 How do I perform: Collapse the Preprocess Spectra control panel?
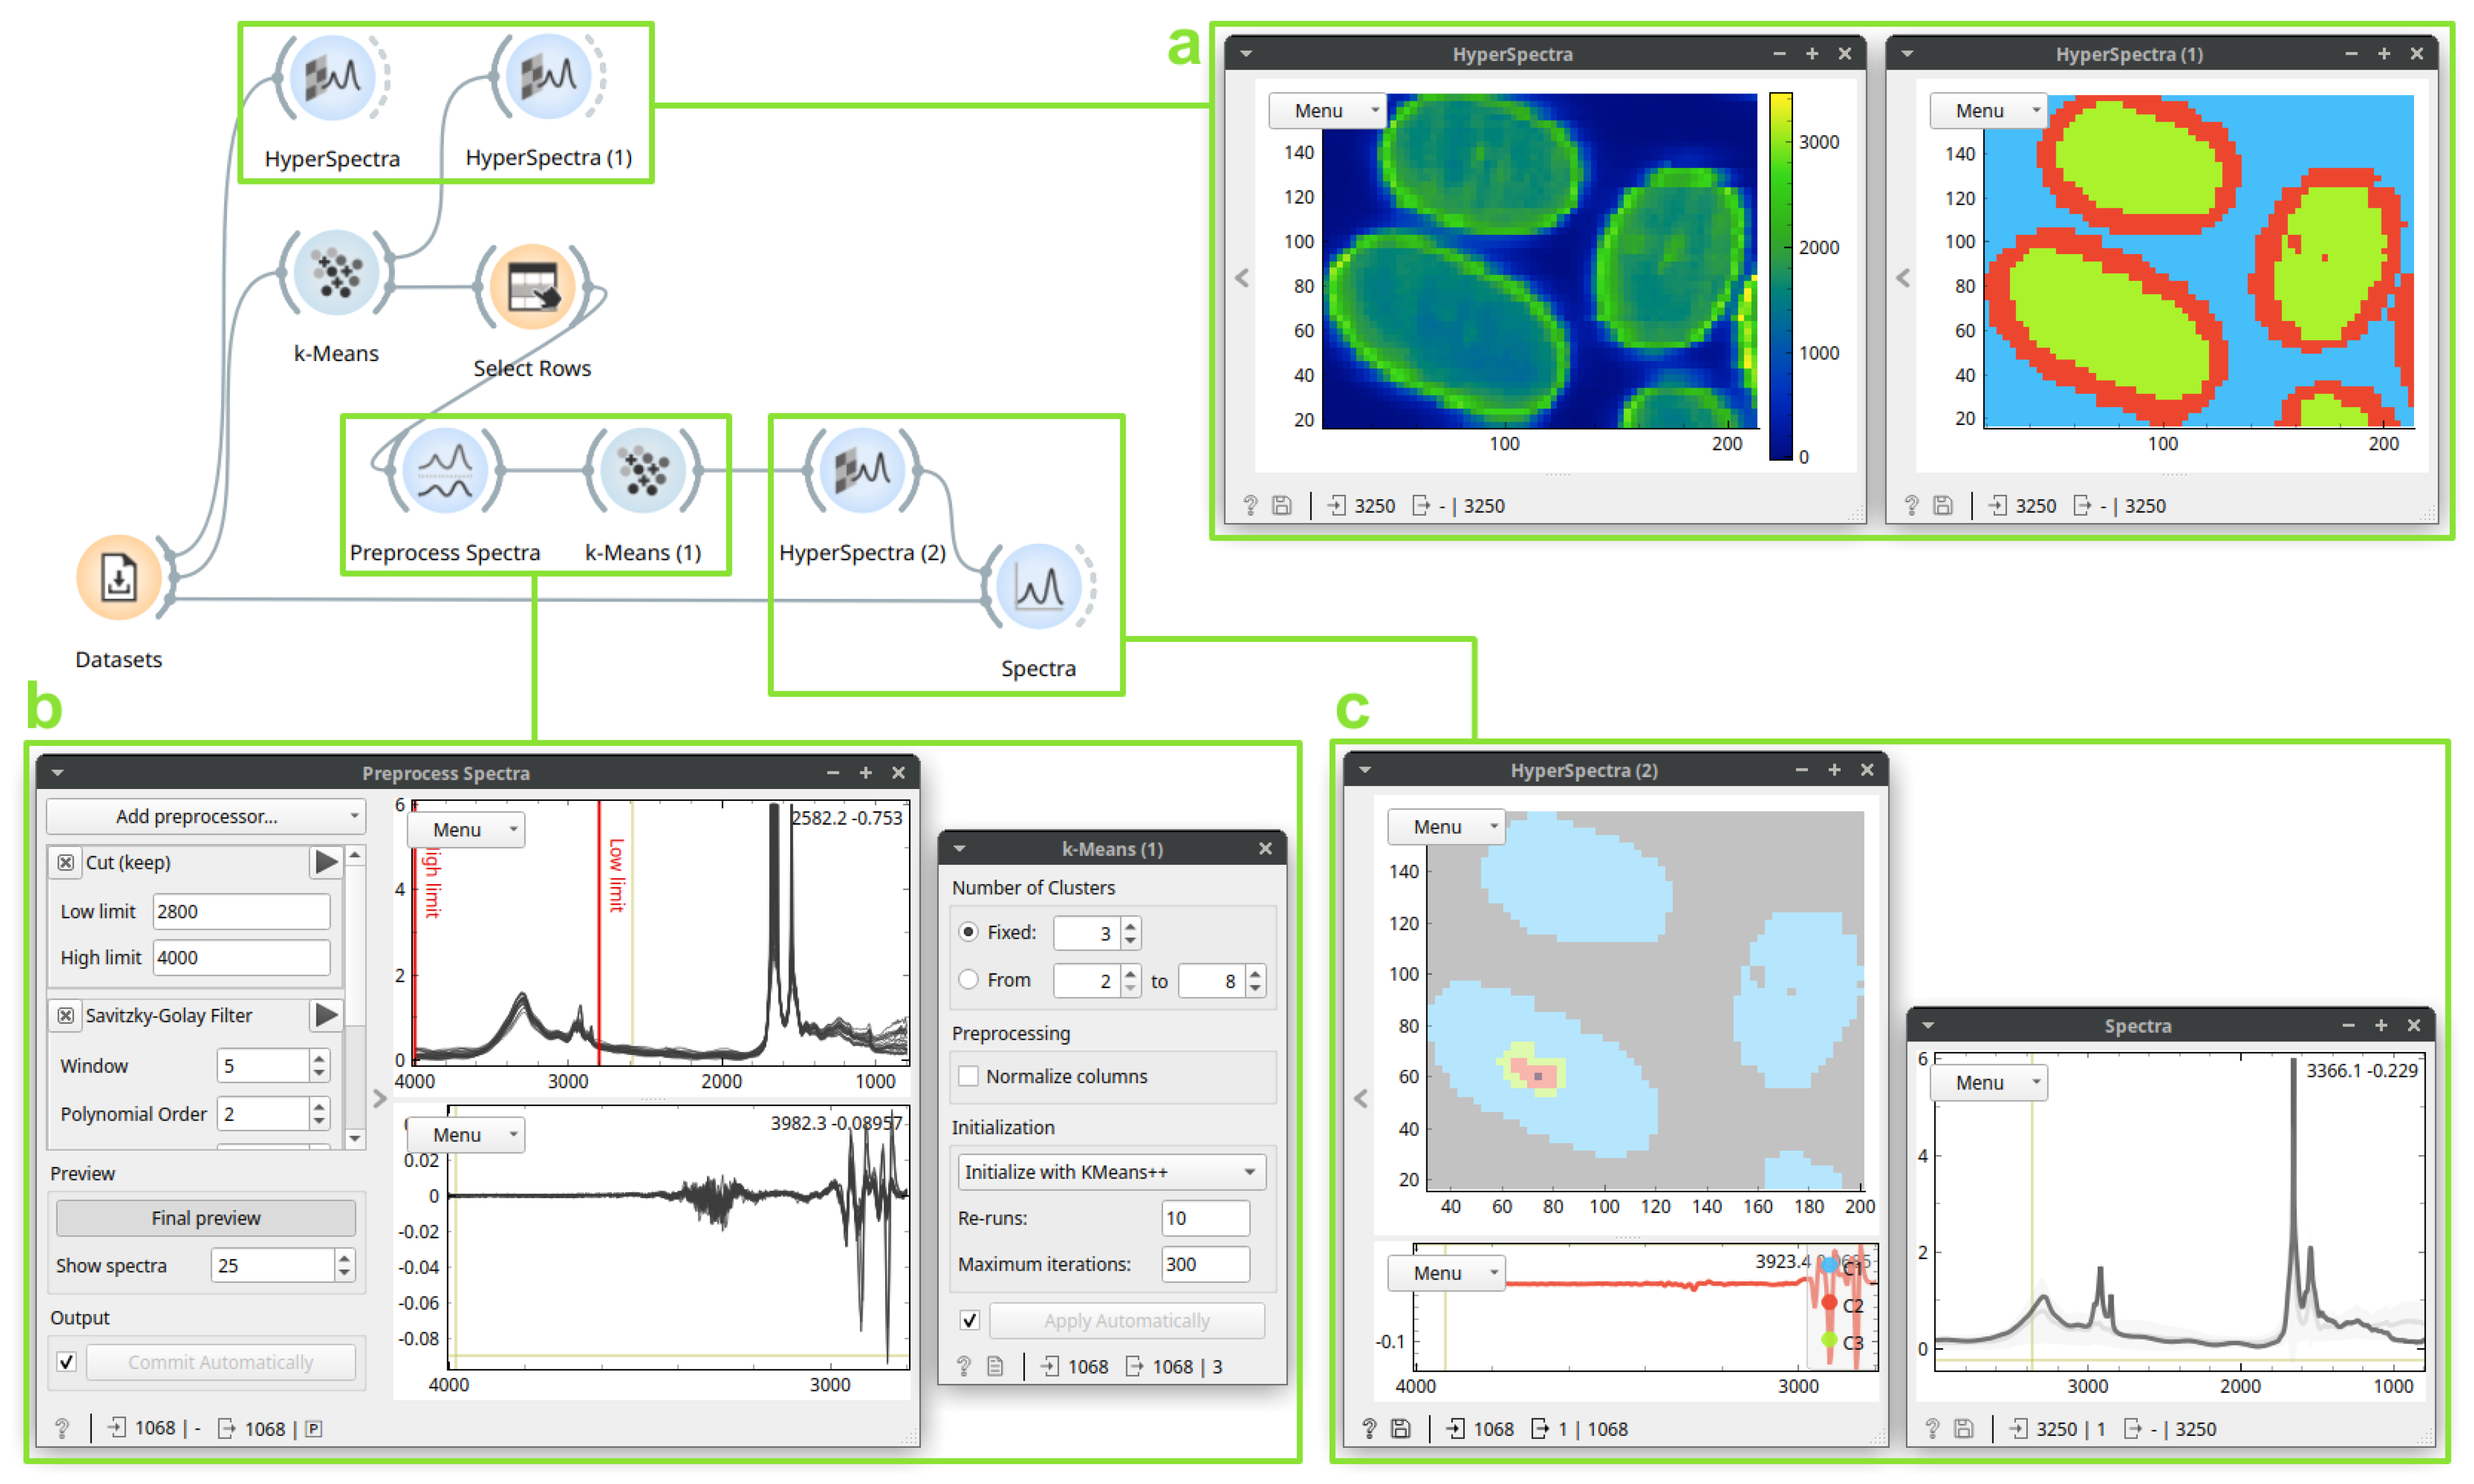(379, 1099)
